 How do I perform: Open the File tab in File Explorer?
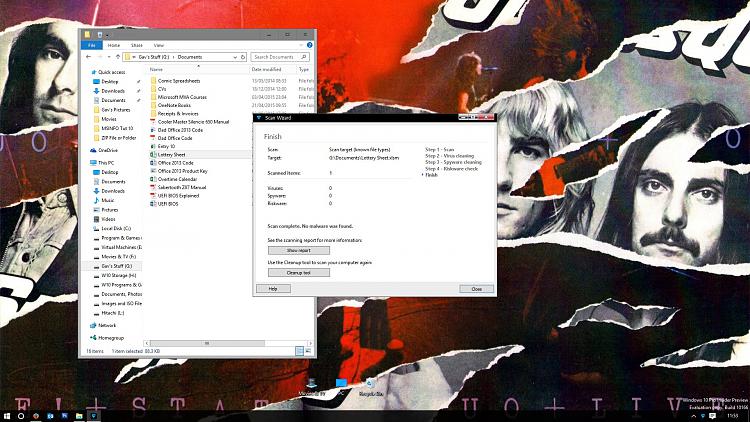92,45
